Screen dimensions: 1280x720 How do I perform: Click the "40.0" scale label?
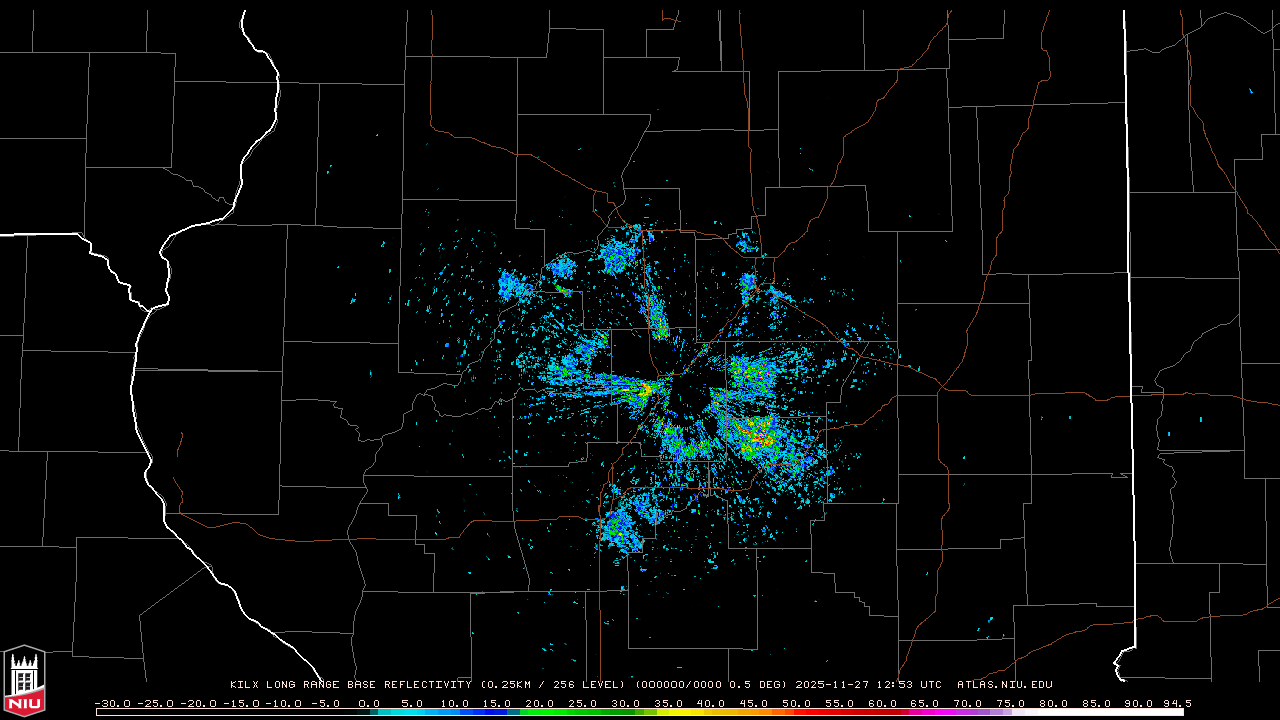[x=711, y=703]
